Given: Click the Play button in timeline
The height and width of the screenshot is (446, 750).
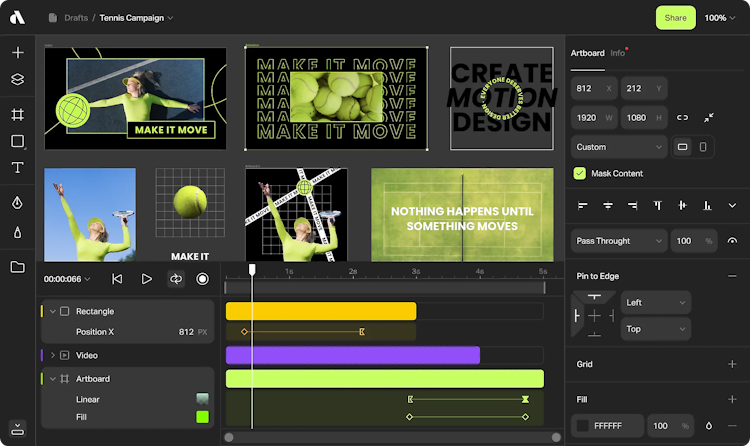Looking at the screenshot, I should click(146, 279).
